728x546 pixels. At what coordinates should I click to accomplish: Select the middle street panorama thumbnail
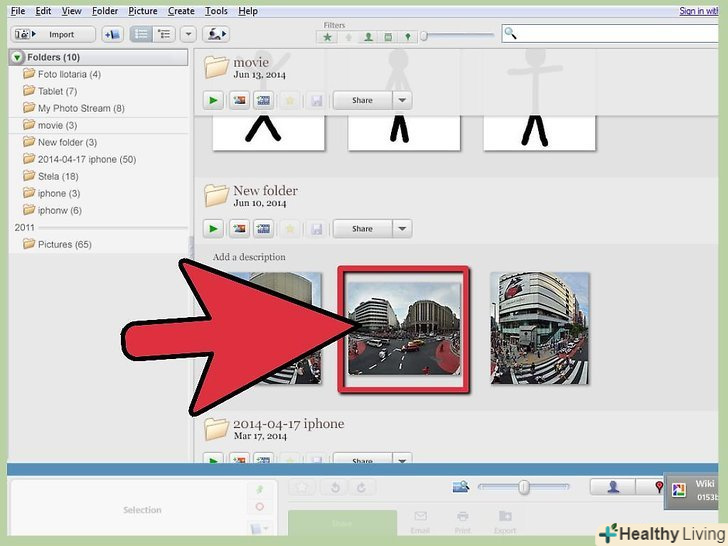coord(404,329)
